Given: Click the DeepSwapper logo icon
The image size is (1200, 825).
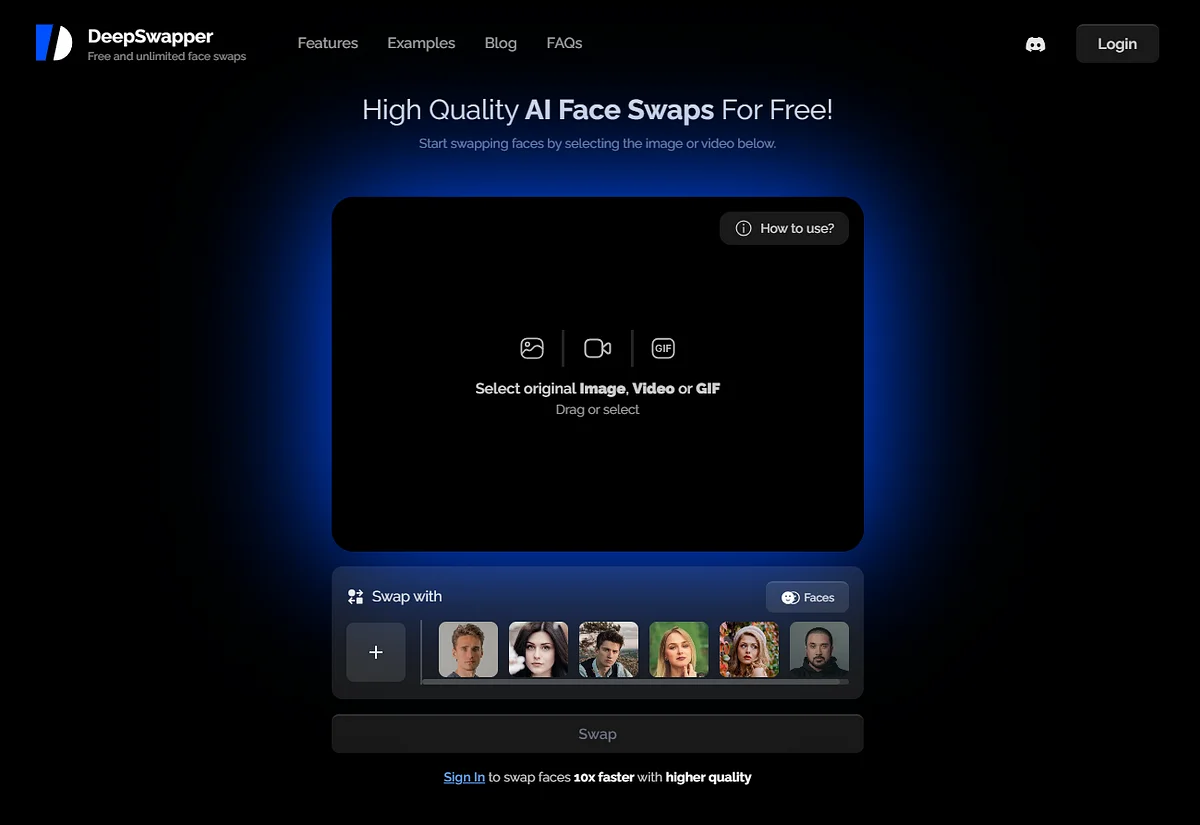Looking at the screenshot, I should point(54,43).
